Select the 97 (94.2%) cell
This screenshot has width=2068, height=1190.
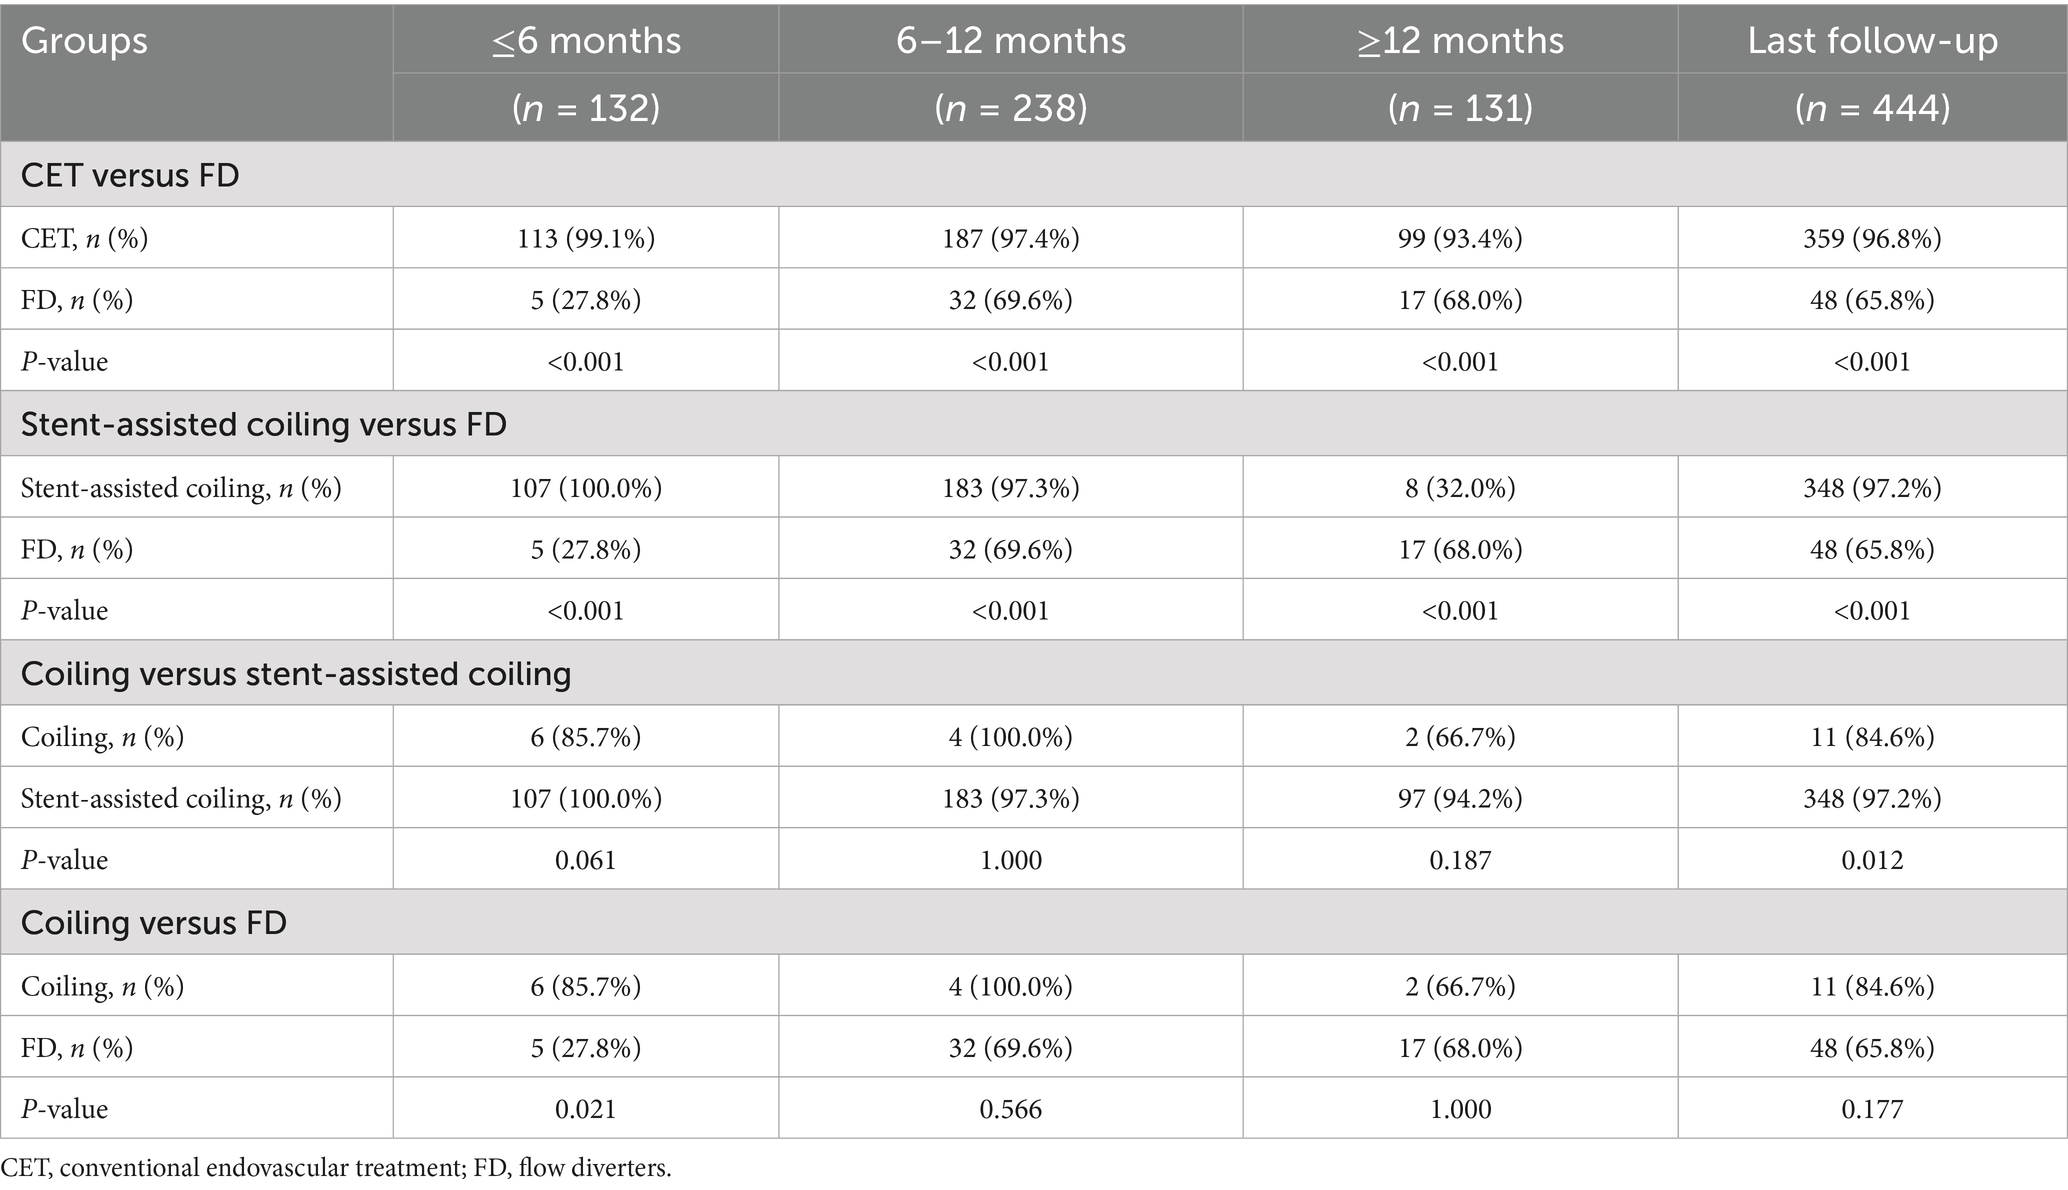[x=1460, y=798]
